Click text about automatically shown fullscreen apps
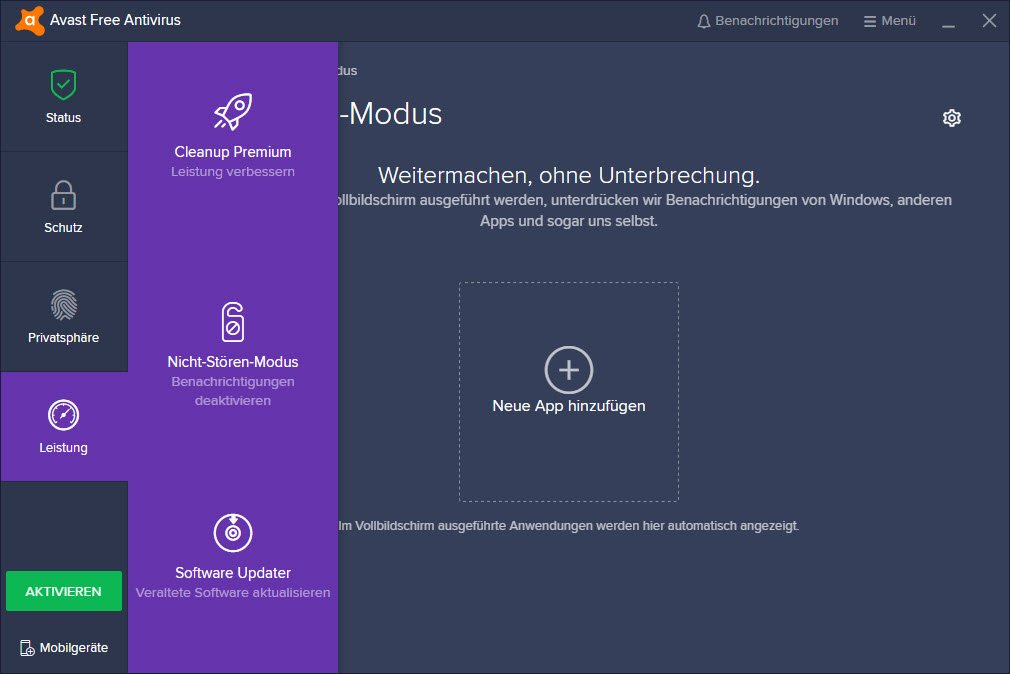The height and width of the screenshot is (674, 1010). 569,526
